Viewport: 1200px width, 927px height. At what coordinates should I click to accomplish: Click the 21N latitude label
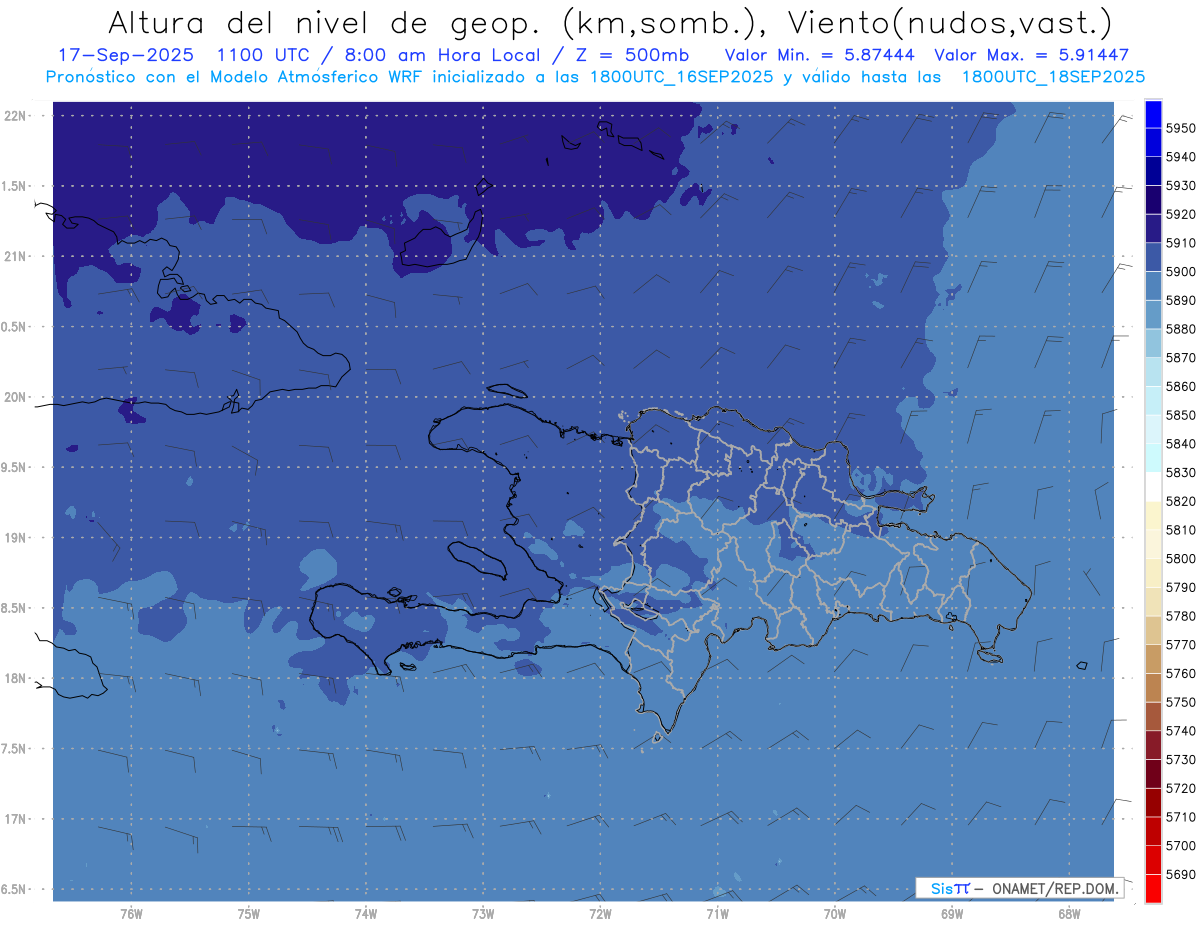tap(15, 257)
